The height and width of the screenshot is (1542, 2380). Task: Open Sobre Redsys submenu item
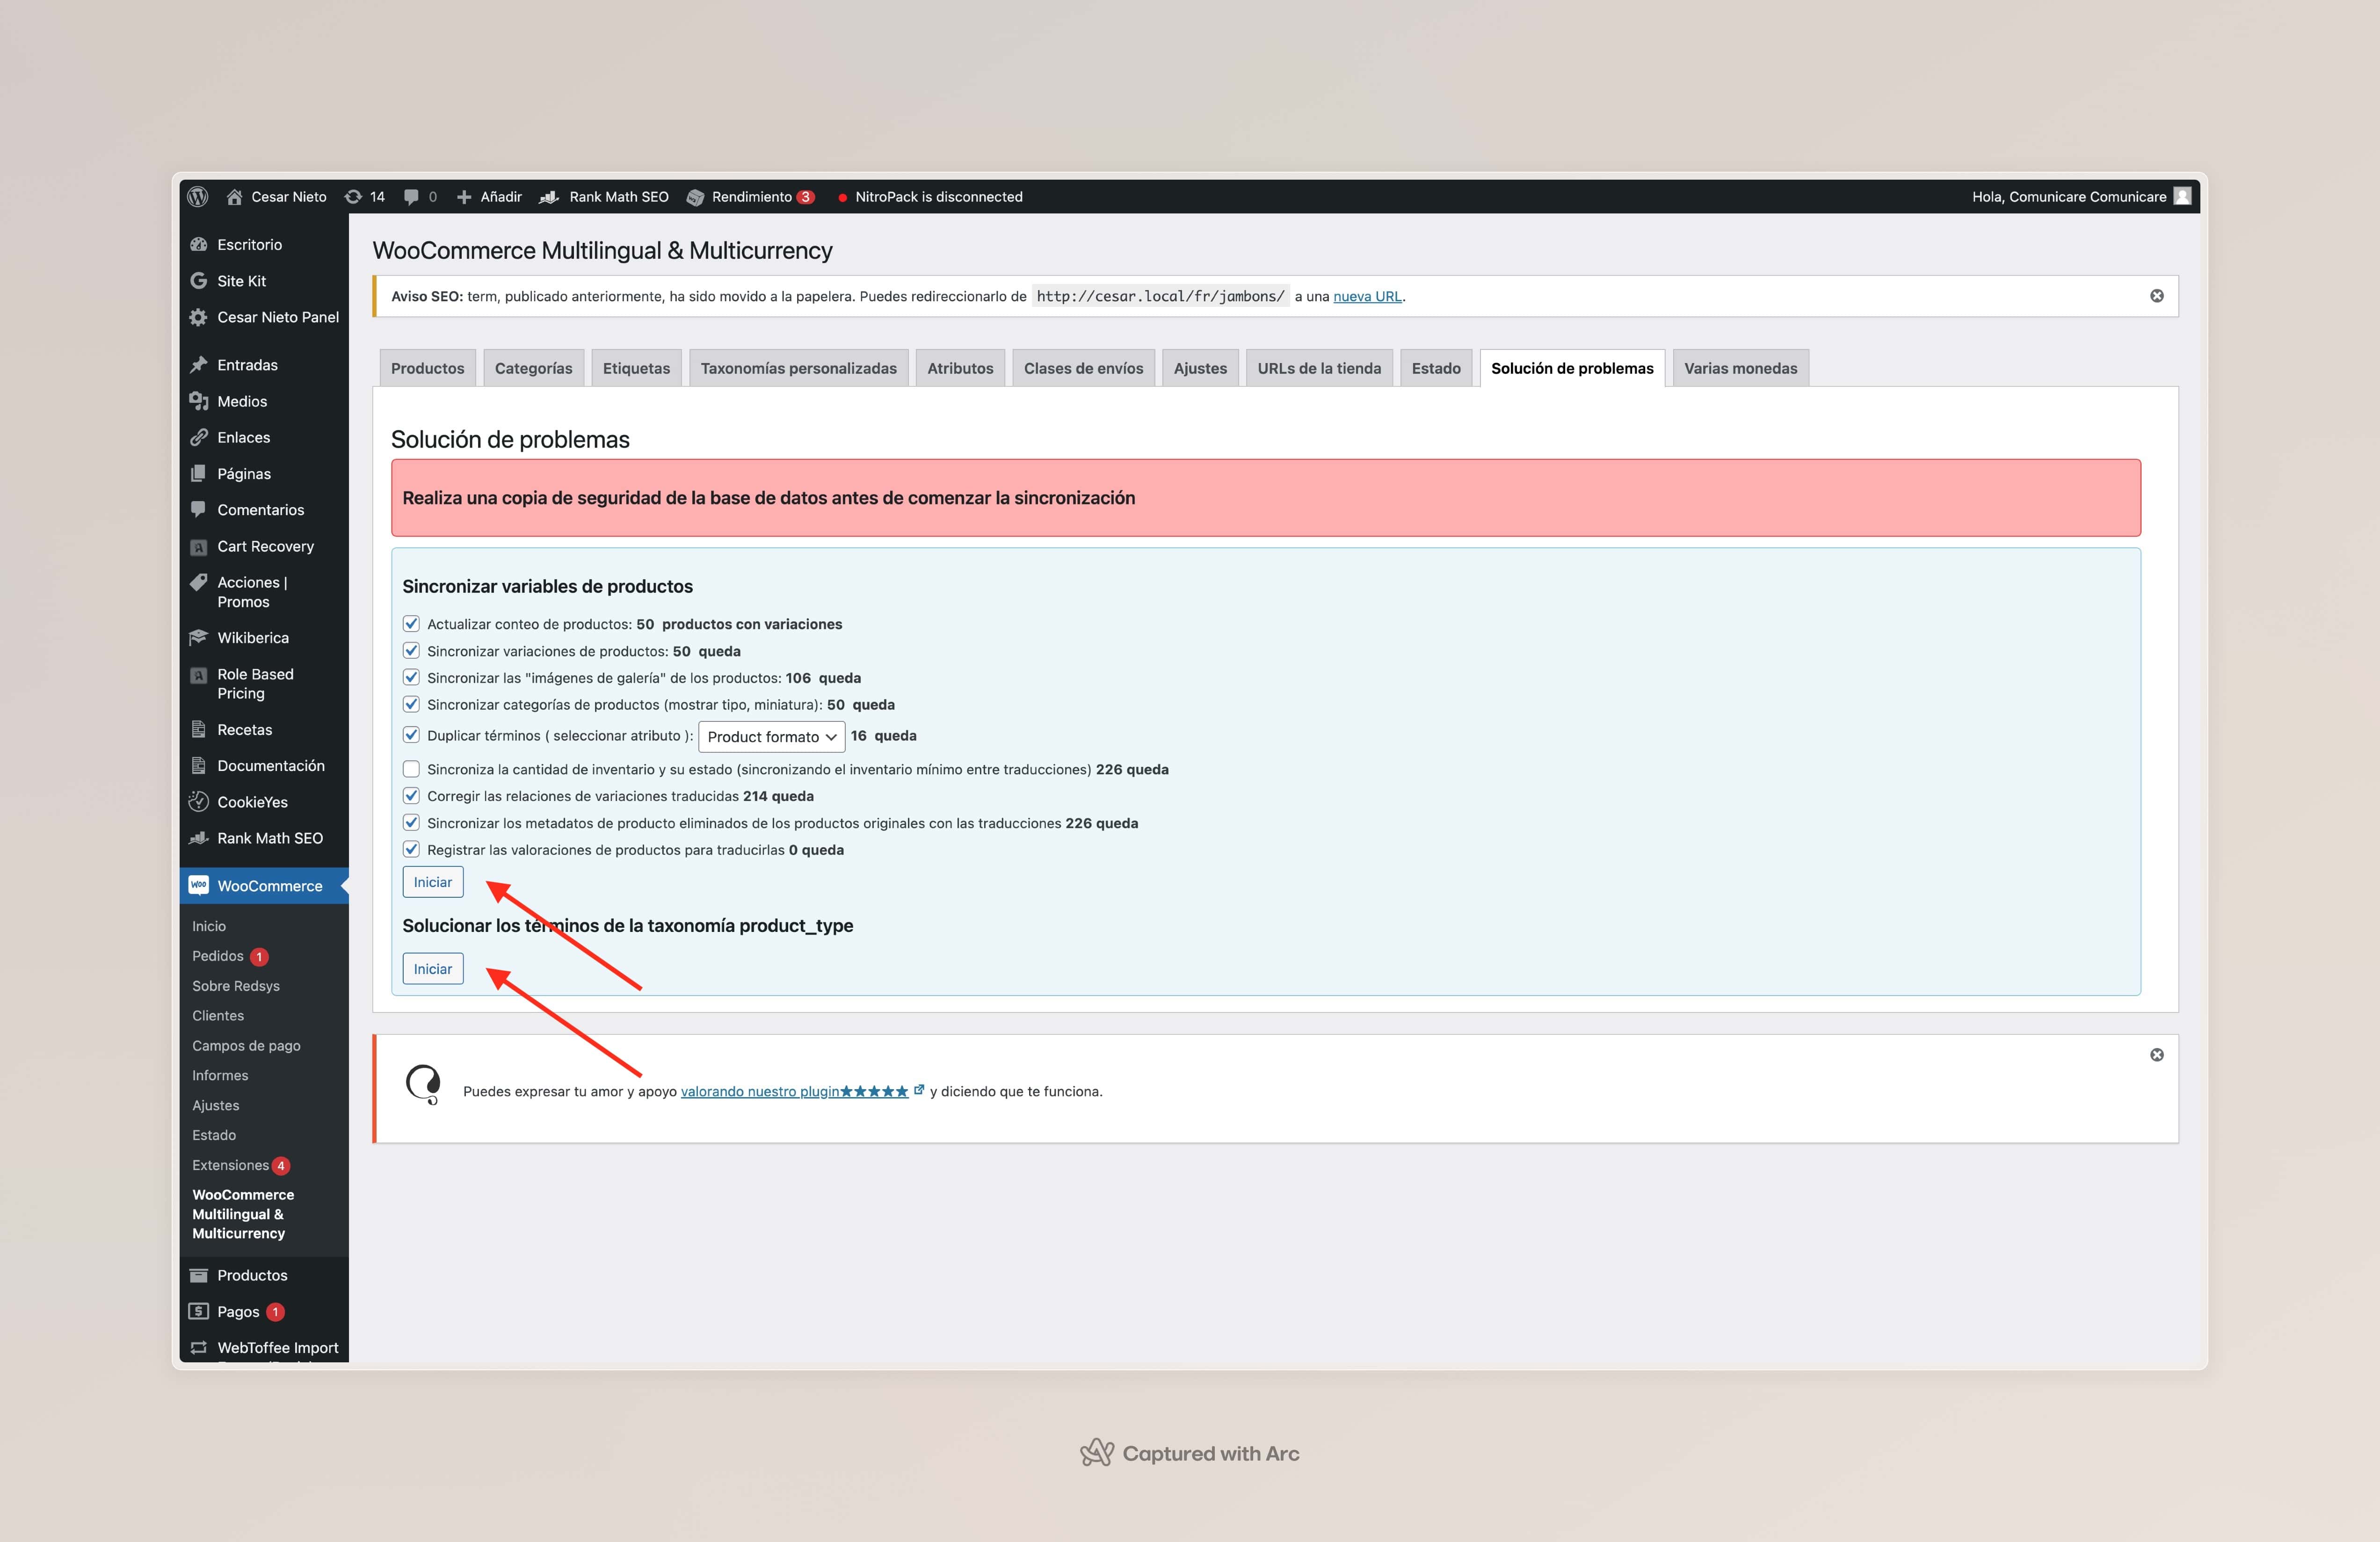pyautogui.click(x=236, y=986)
